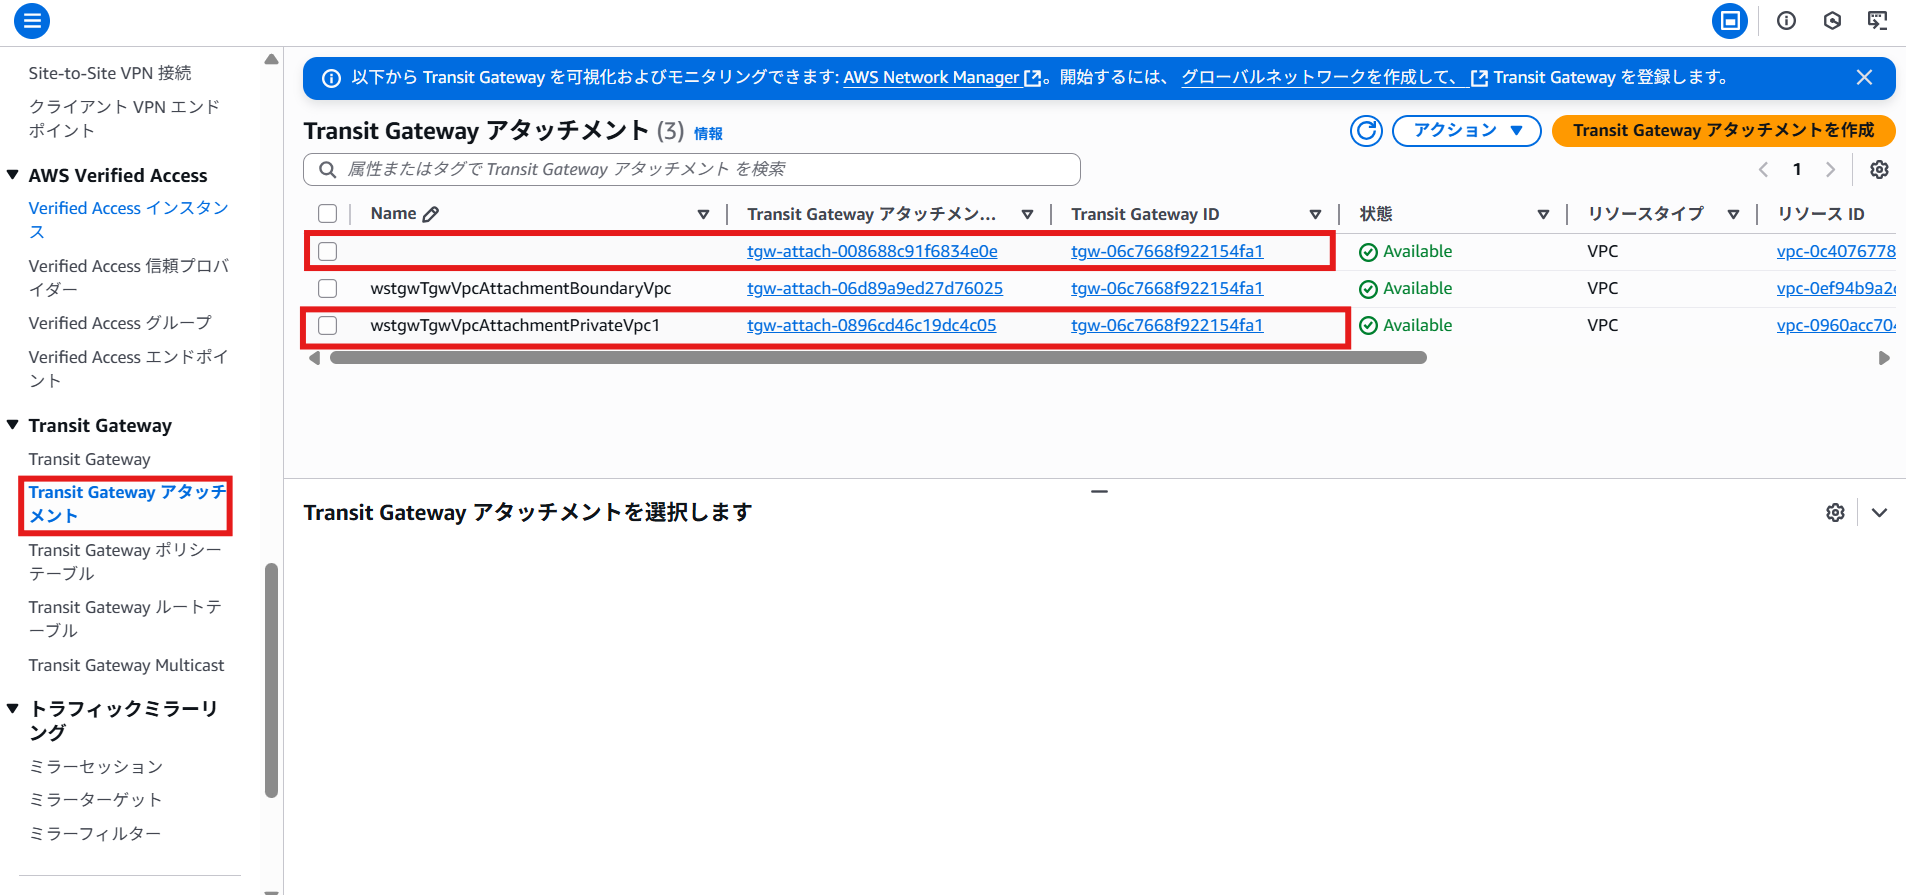This screenshot has height=895, width=1906.
Task: Collapse the Transit Gateway sidebar section
Action: point(13,425)
